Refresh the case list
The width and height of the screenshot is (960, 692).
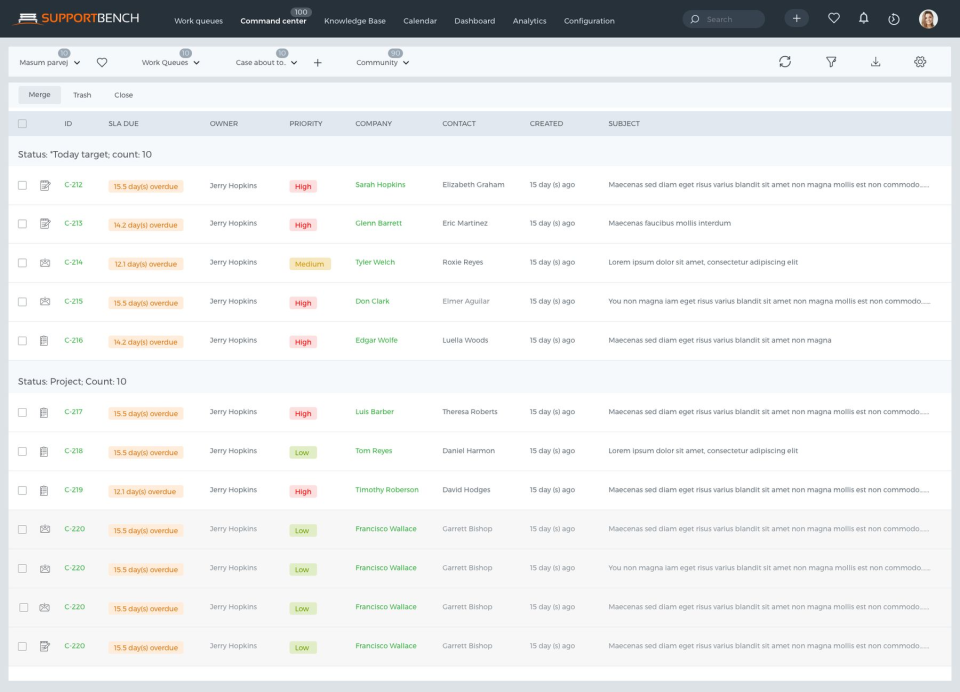(785, 61)
